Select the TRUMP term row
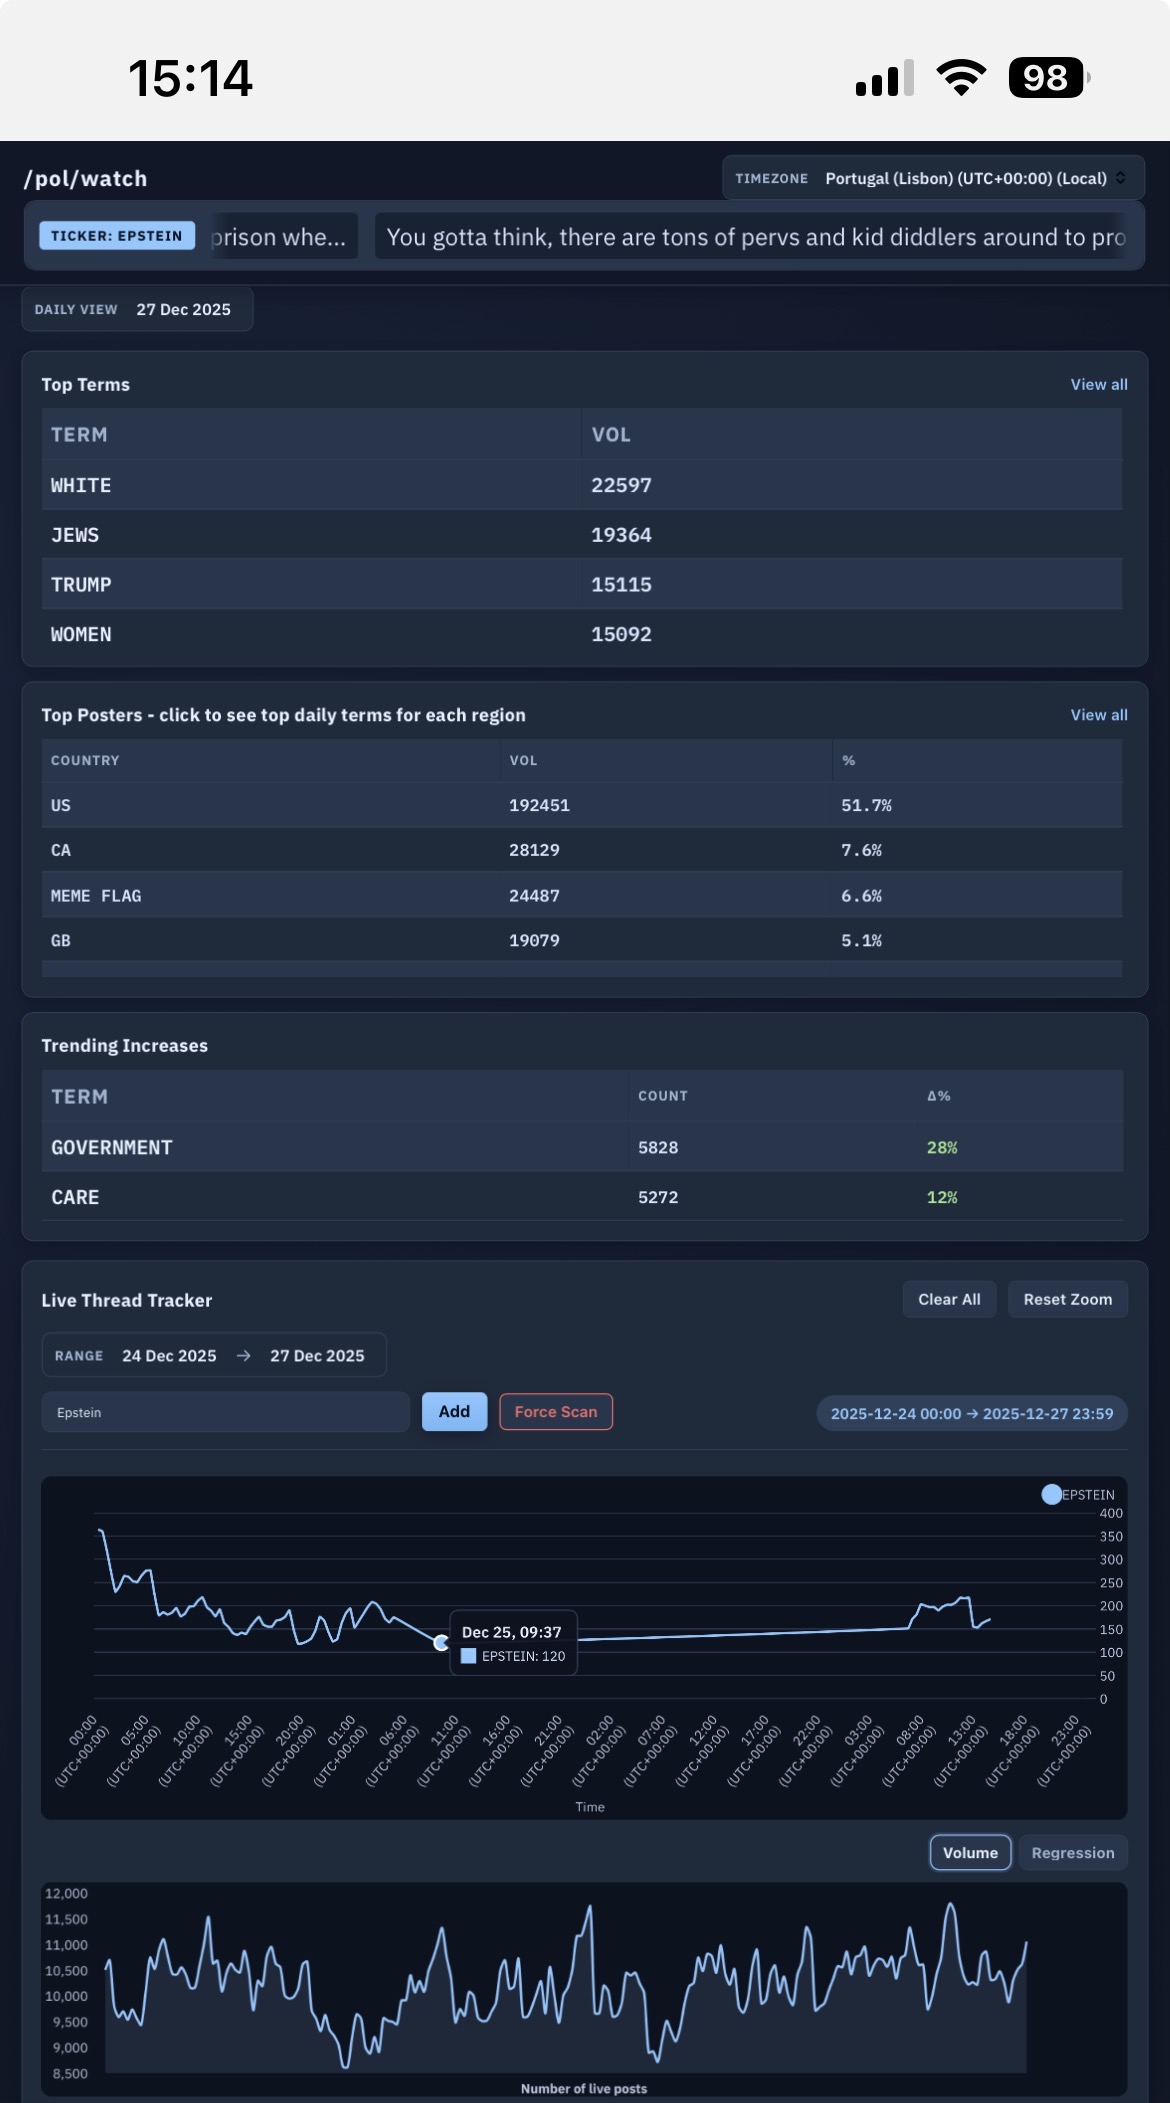Viewport: 1170px width, 2103px height. click(x=582, y=584)
